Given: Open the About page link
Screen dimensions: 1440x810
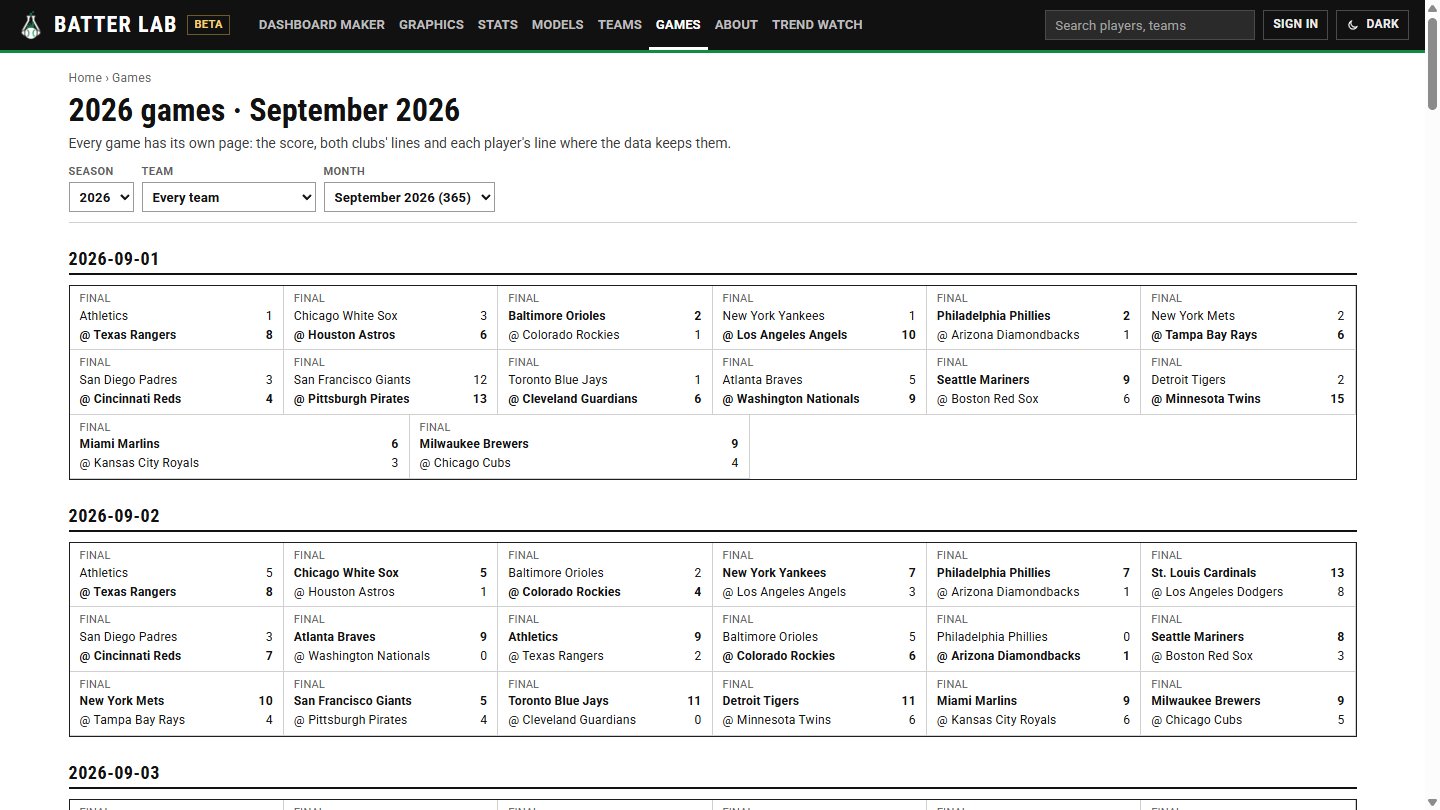Looking at the screenshot, I should pos(736,25).
